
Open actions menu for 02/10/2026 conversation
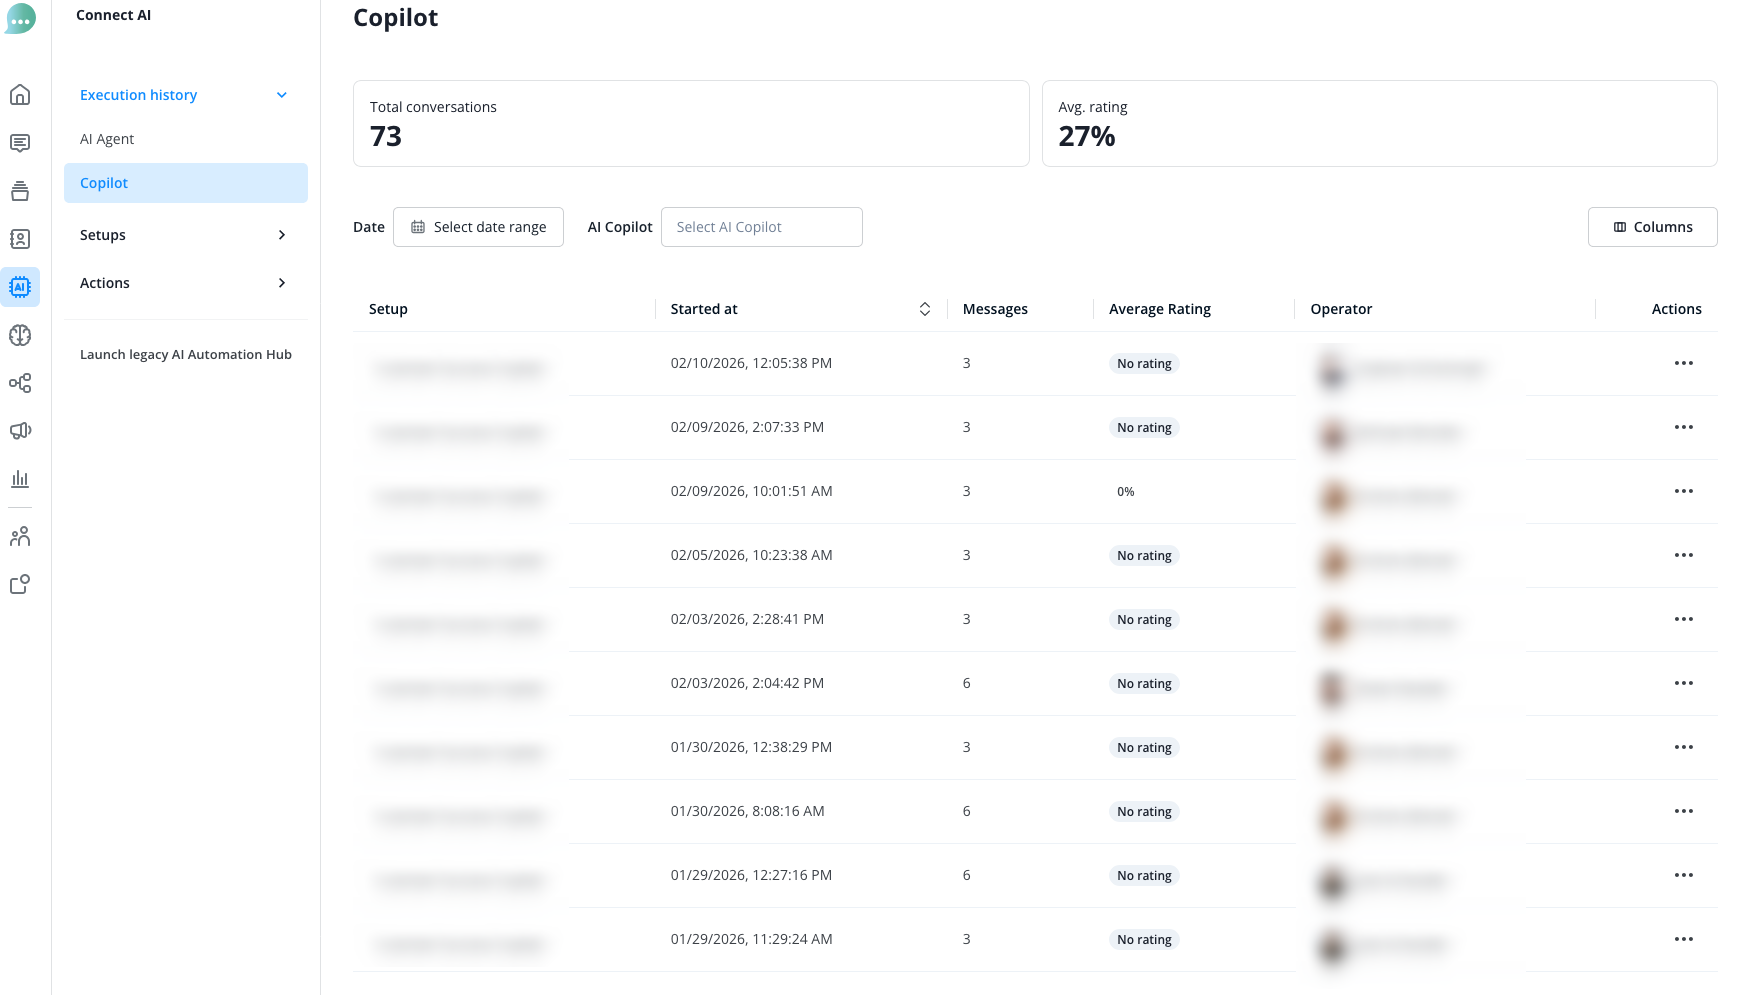[x=1683, y=363]
